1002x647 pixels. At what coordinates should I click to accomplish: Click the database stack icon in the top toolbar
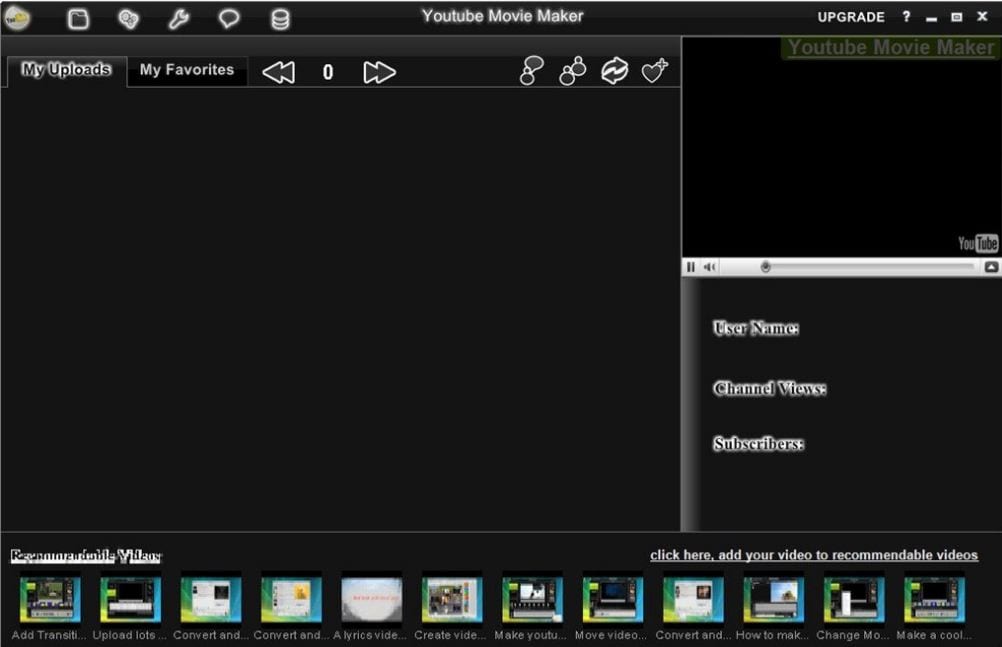(x=280, y=19)
